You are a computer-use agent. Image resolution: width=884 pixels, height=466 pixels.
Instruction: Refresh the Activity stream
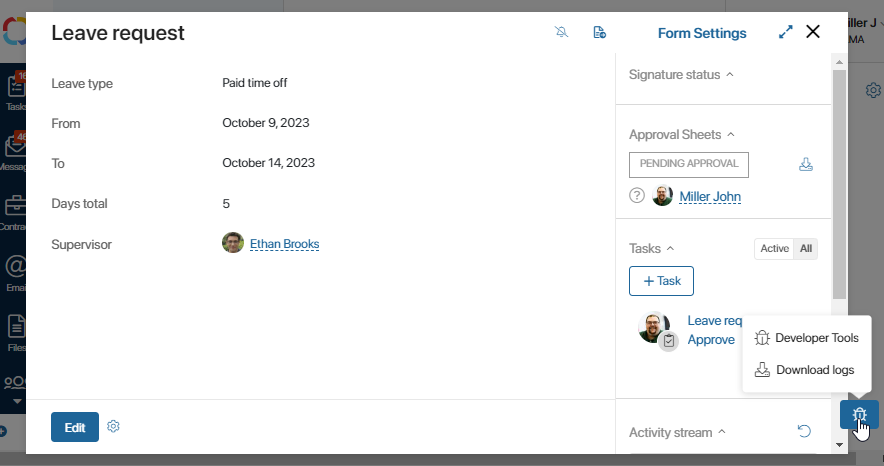805,431
